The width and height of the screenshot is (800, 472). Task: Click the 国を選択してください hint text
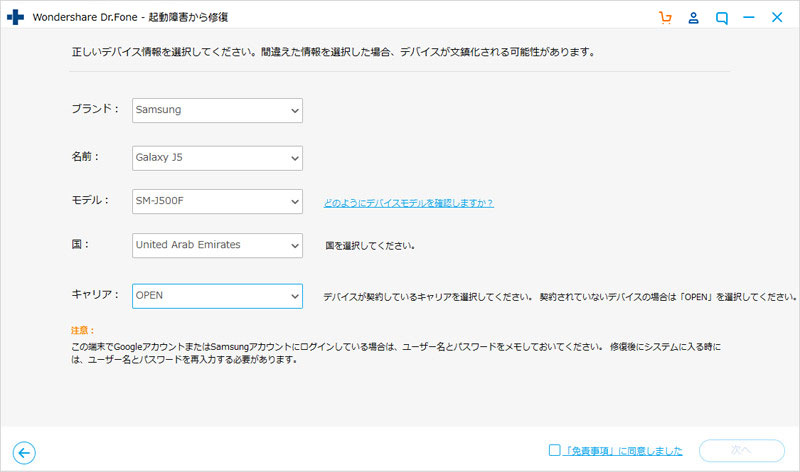tap(370, 246)
